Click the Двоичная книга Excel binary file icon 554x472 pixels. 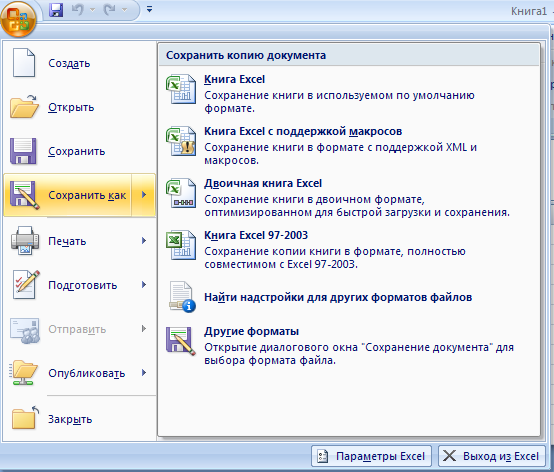click(x=181, y=193)
